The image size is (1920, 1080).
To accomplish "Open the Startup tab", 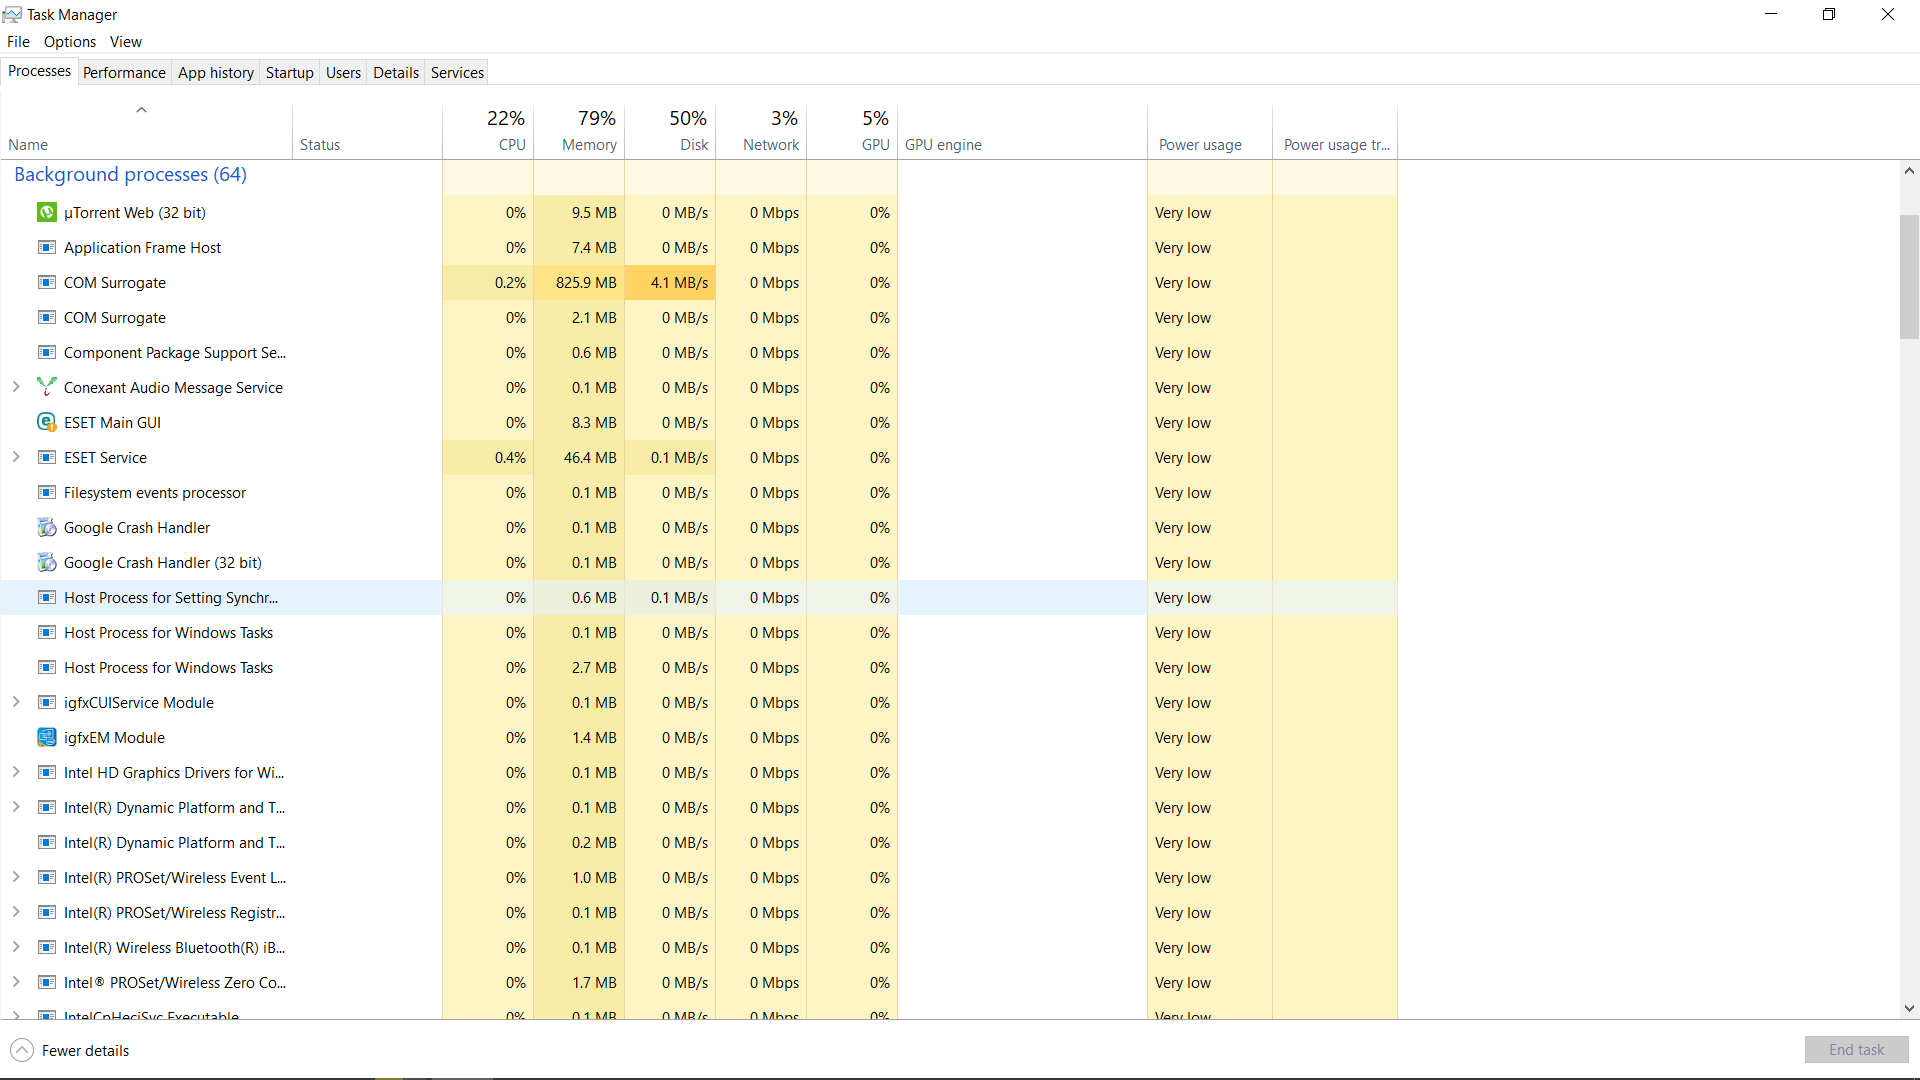I will [289, 72].
